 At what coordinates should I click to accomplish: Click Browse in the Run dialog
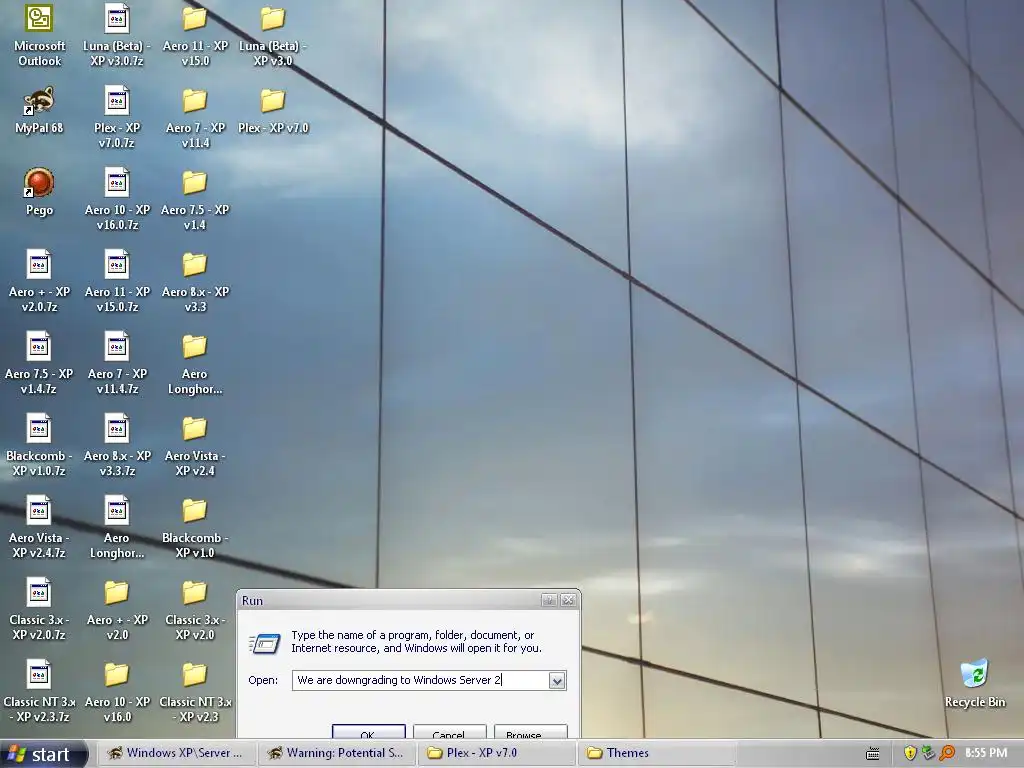(530, 731)
